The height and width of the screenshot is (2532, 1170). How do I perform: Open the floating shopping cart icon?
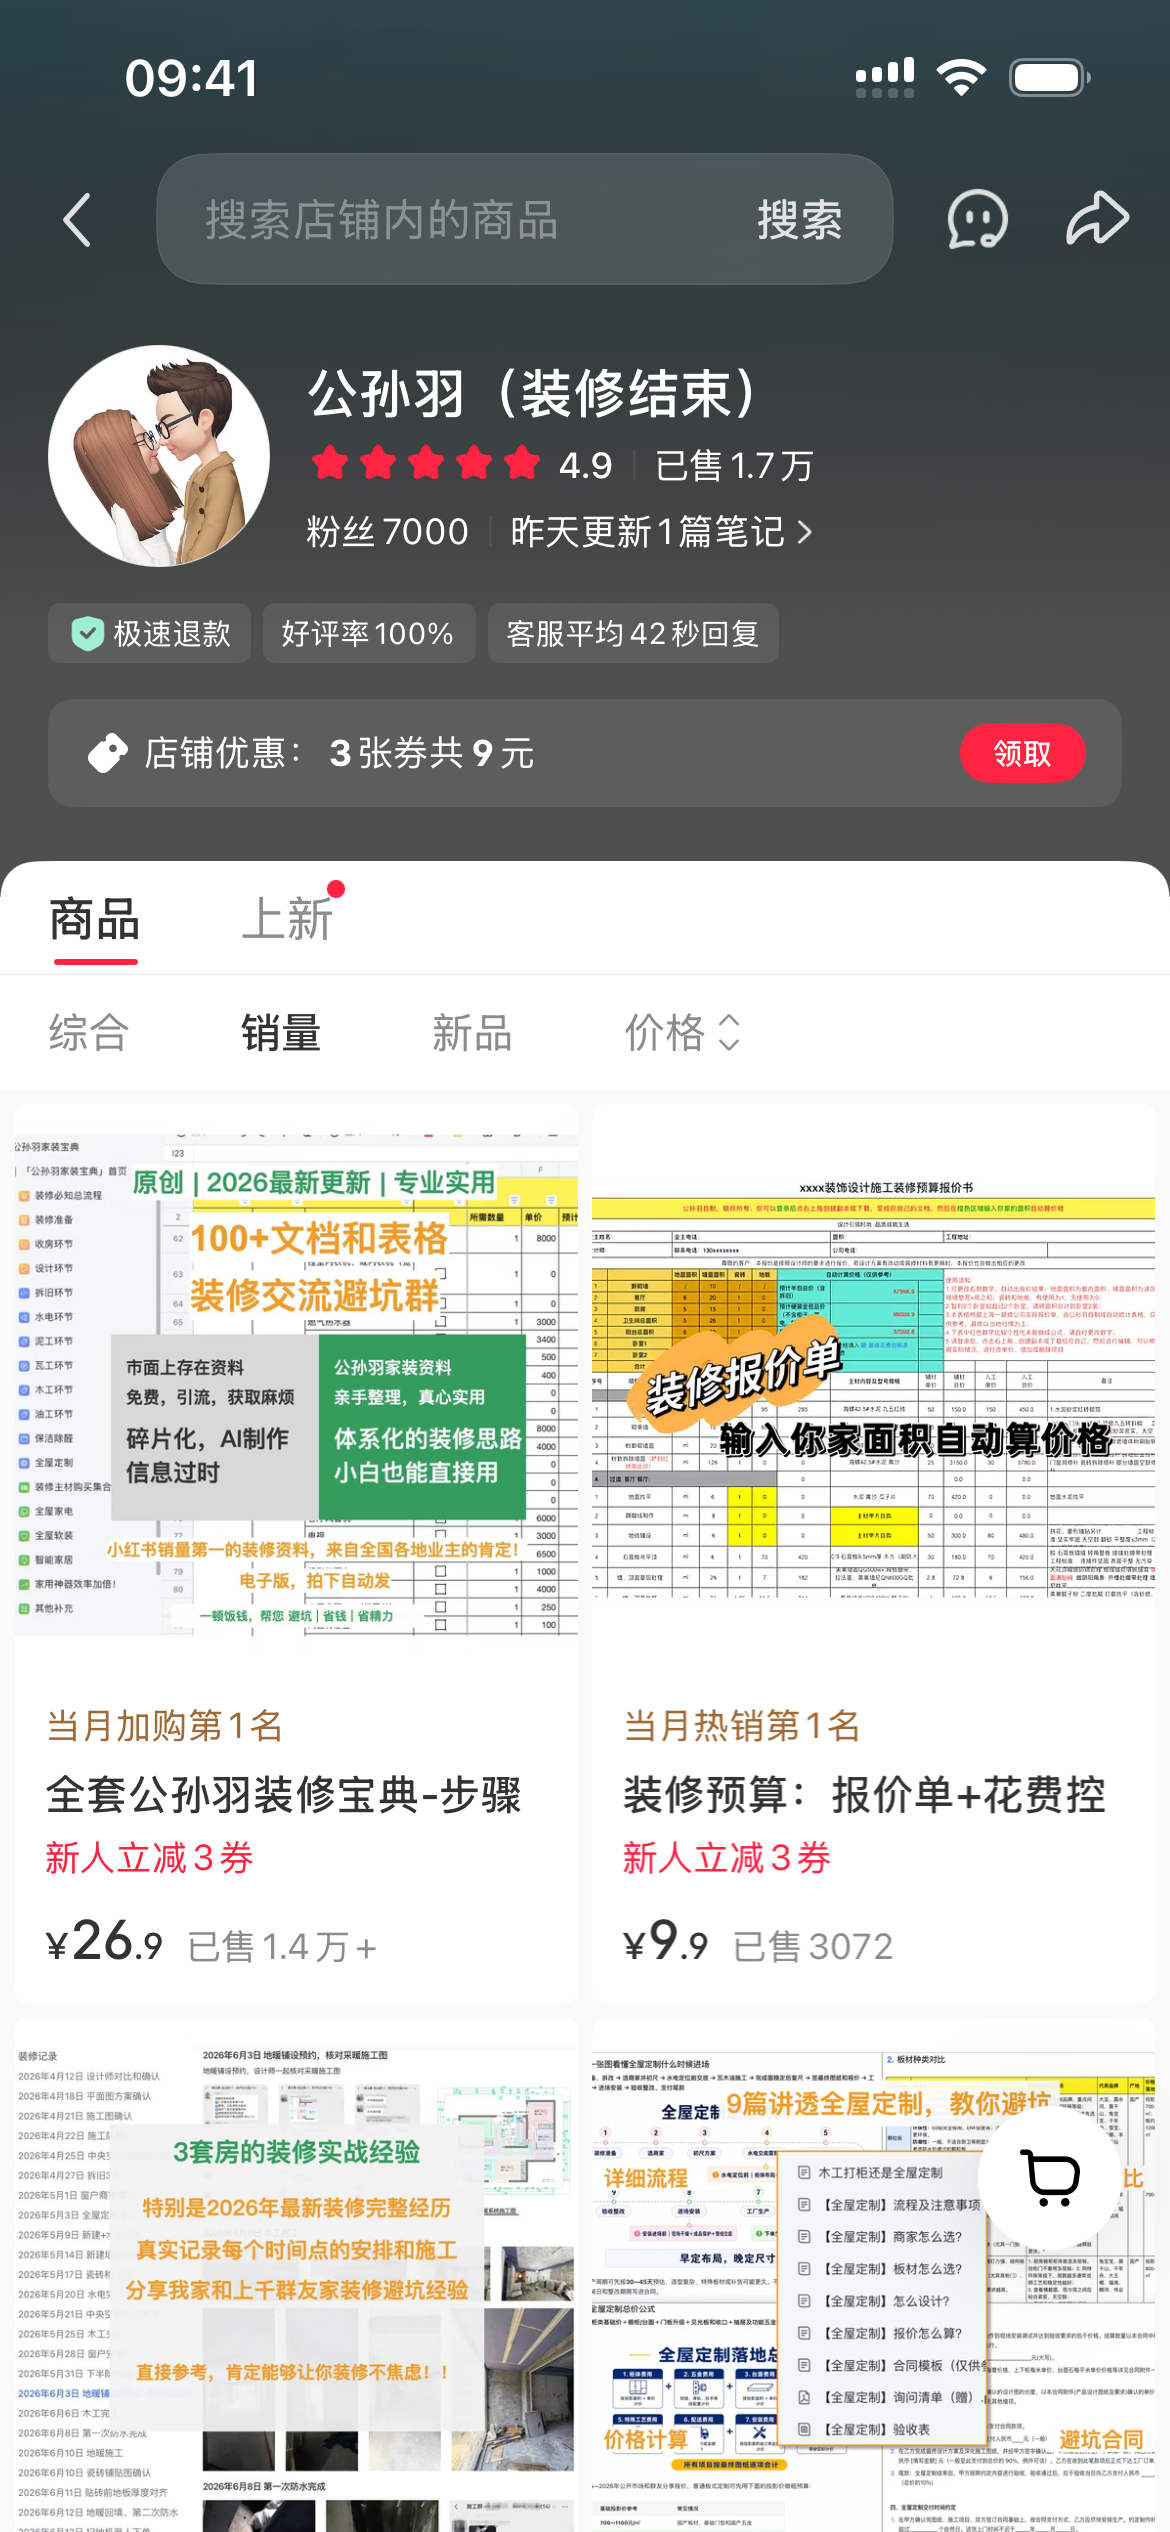click(x=1050, y=2178)
